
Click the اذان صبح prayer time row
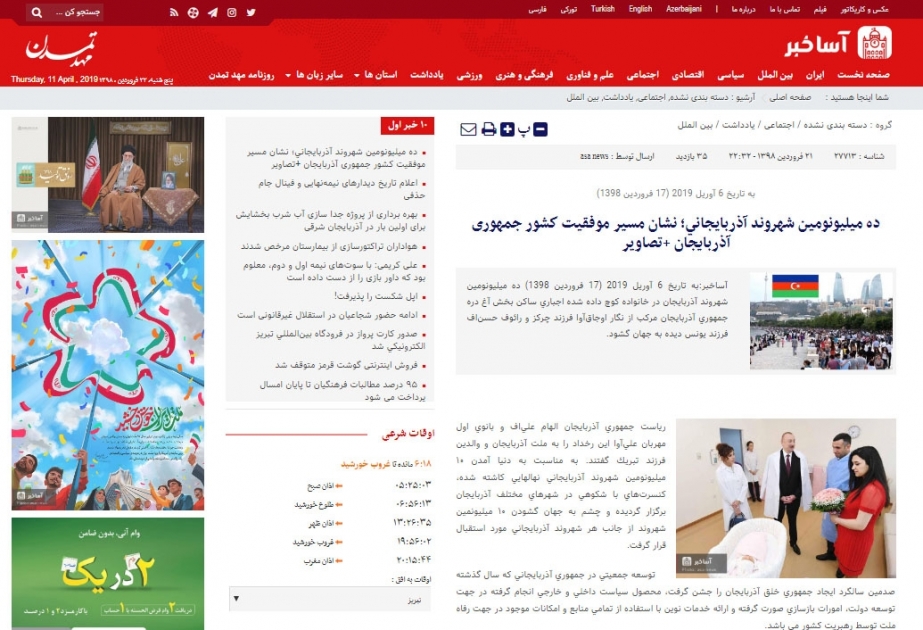pyautogui.click(x=369, y=486)
